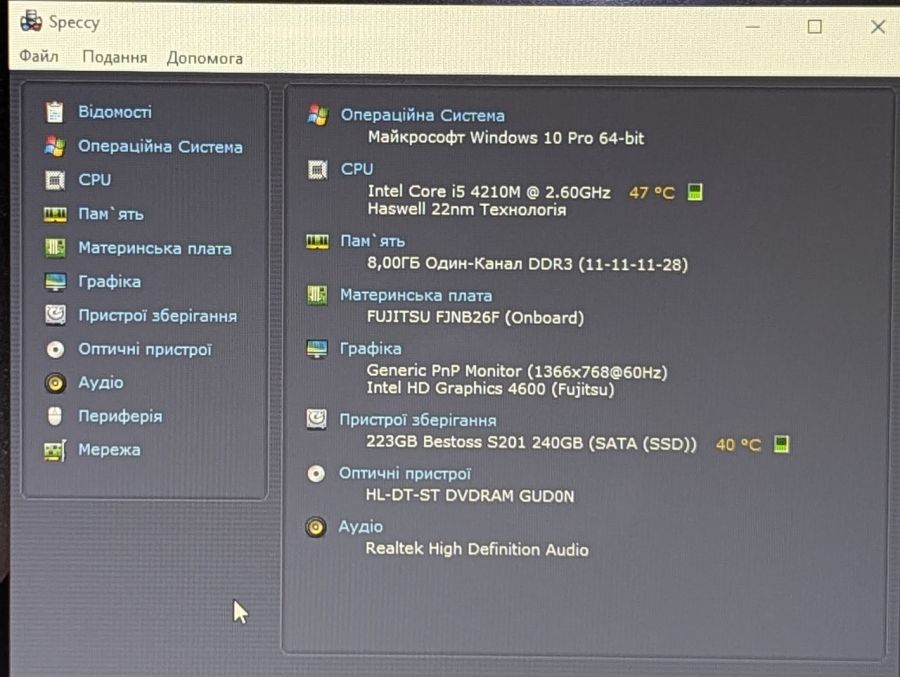Open Пристрої зберігання from sidebar
This screenshot has height=677, width=900.
(x=158, y=315)
